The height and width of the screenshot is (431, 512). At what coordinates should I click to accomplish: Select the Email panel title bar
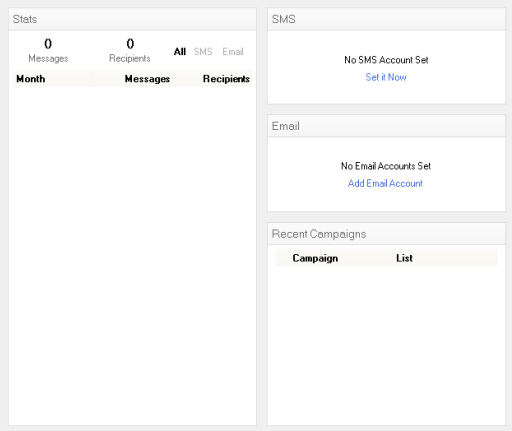pos(386,126)
